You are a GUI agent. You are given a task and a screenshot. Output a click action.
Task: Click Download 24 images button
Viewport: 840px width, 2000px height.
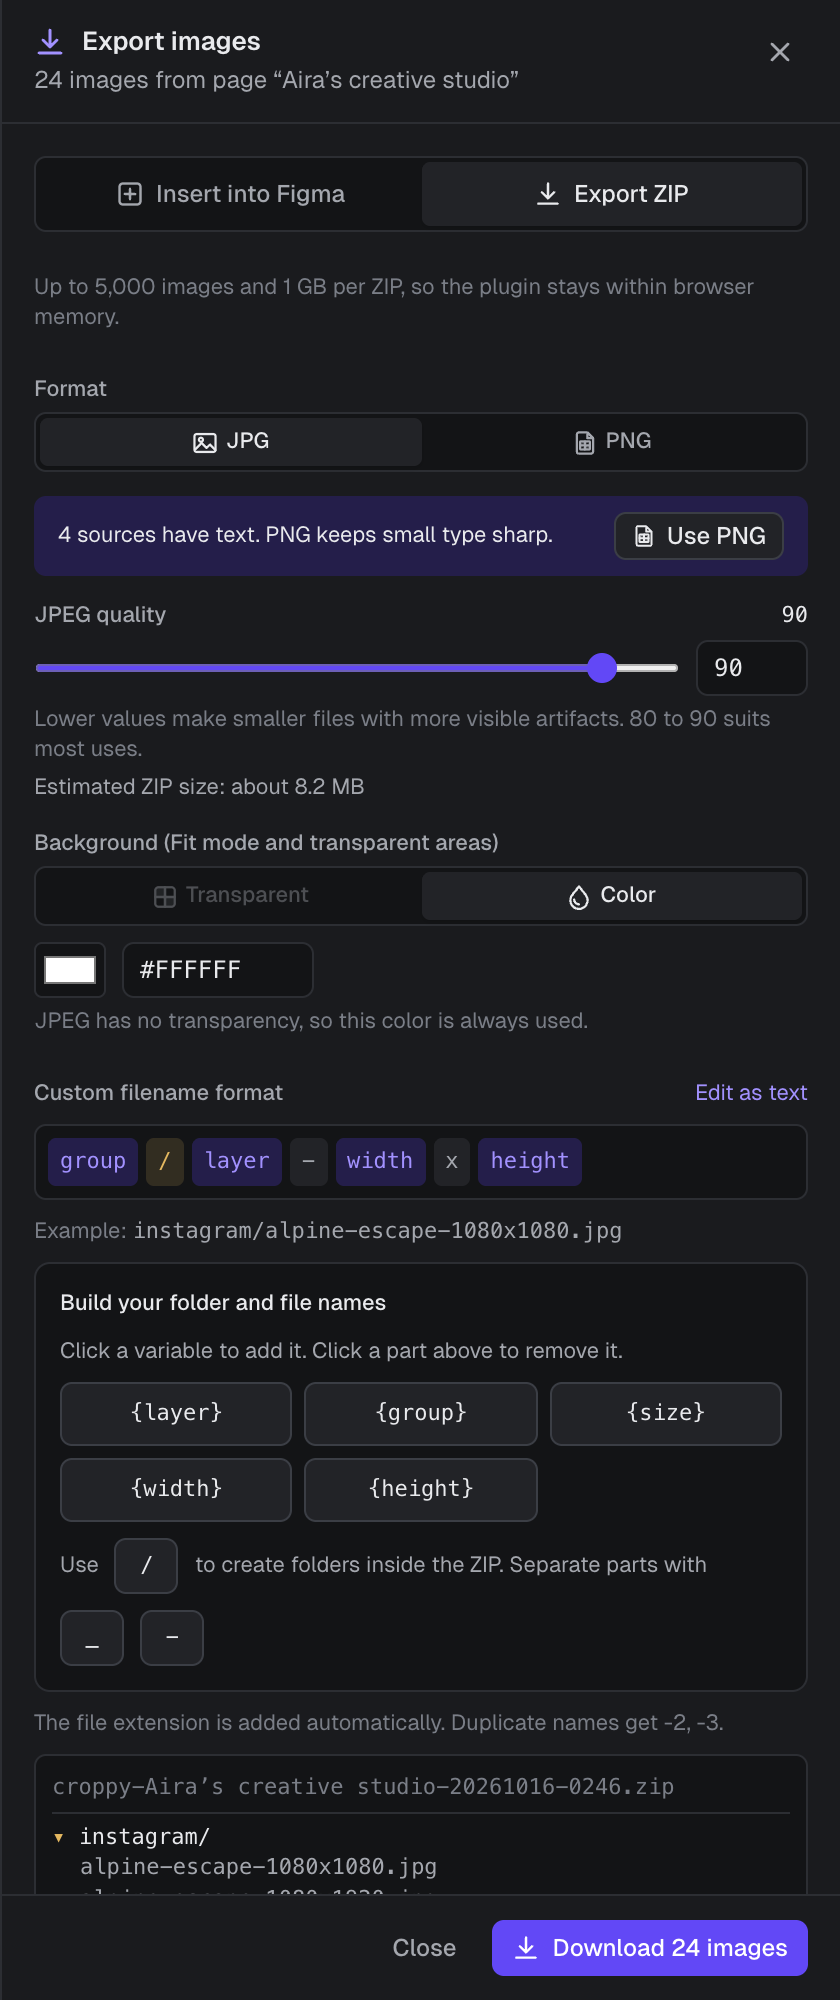(x=650, y=1948)
